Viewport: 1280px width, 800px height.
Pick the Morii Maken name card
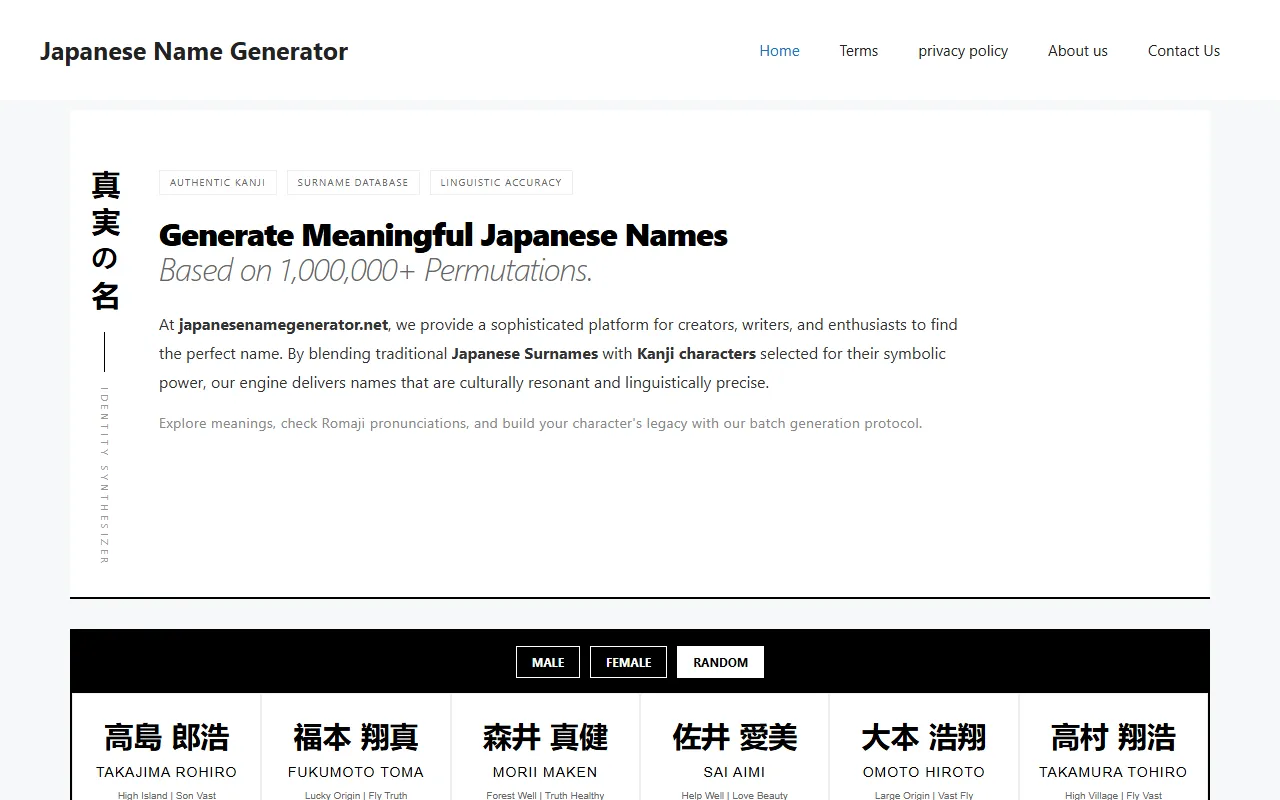(x=545, y=750)
